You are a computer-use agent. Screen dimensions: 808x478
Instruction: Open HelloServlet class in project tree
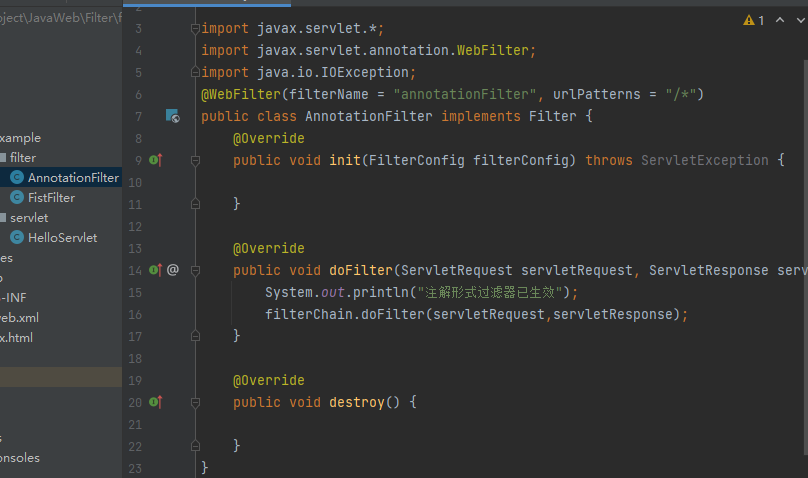[x=62, y=237]
